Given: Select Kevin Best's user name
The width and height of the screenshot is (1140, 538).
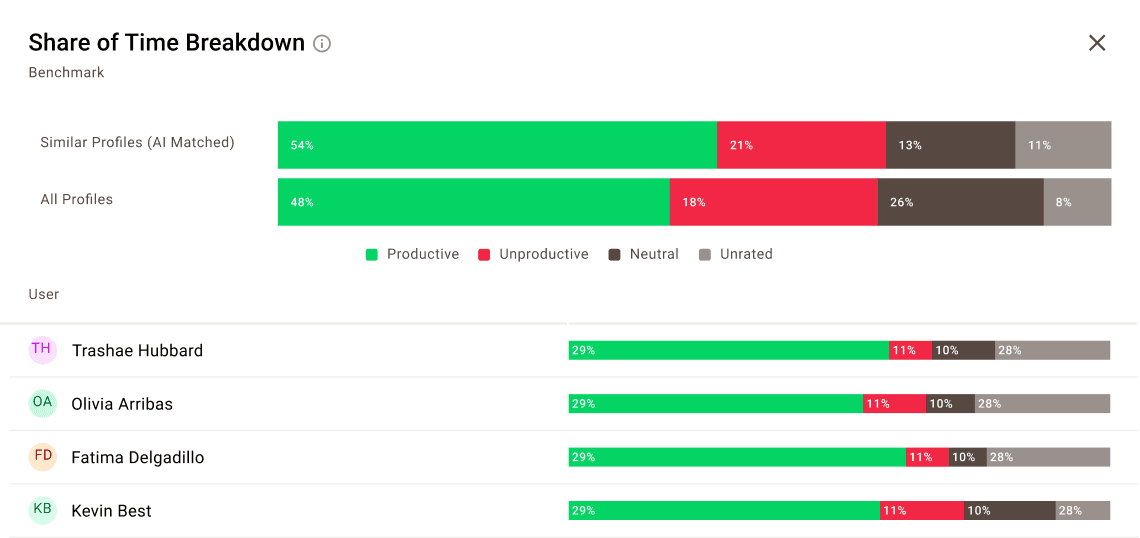Looking at the screenshot, I should point(111,511).
